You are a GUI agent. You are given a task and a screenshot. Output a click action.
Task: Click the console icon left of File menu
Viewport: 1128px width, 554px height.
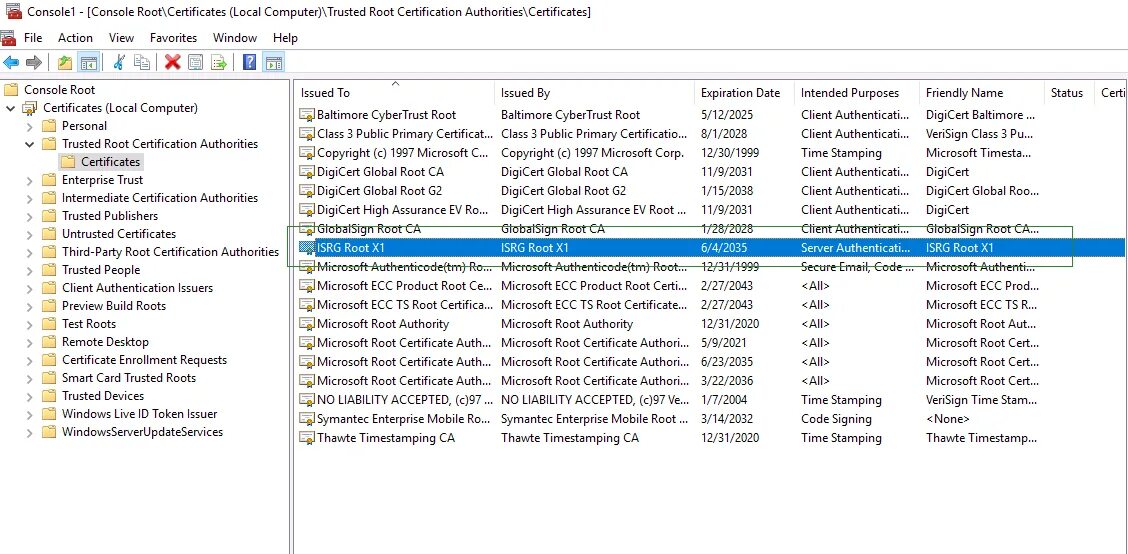coord(8,37)
